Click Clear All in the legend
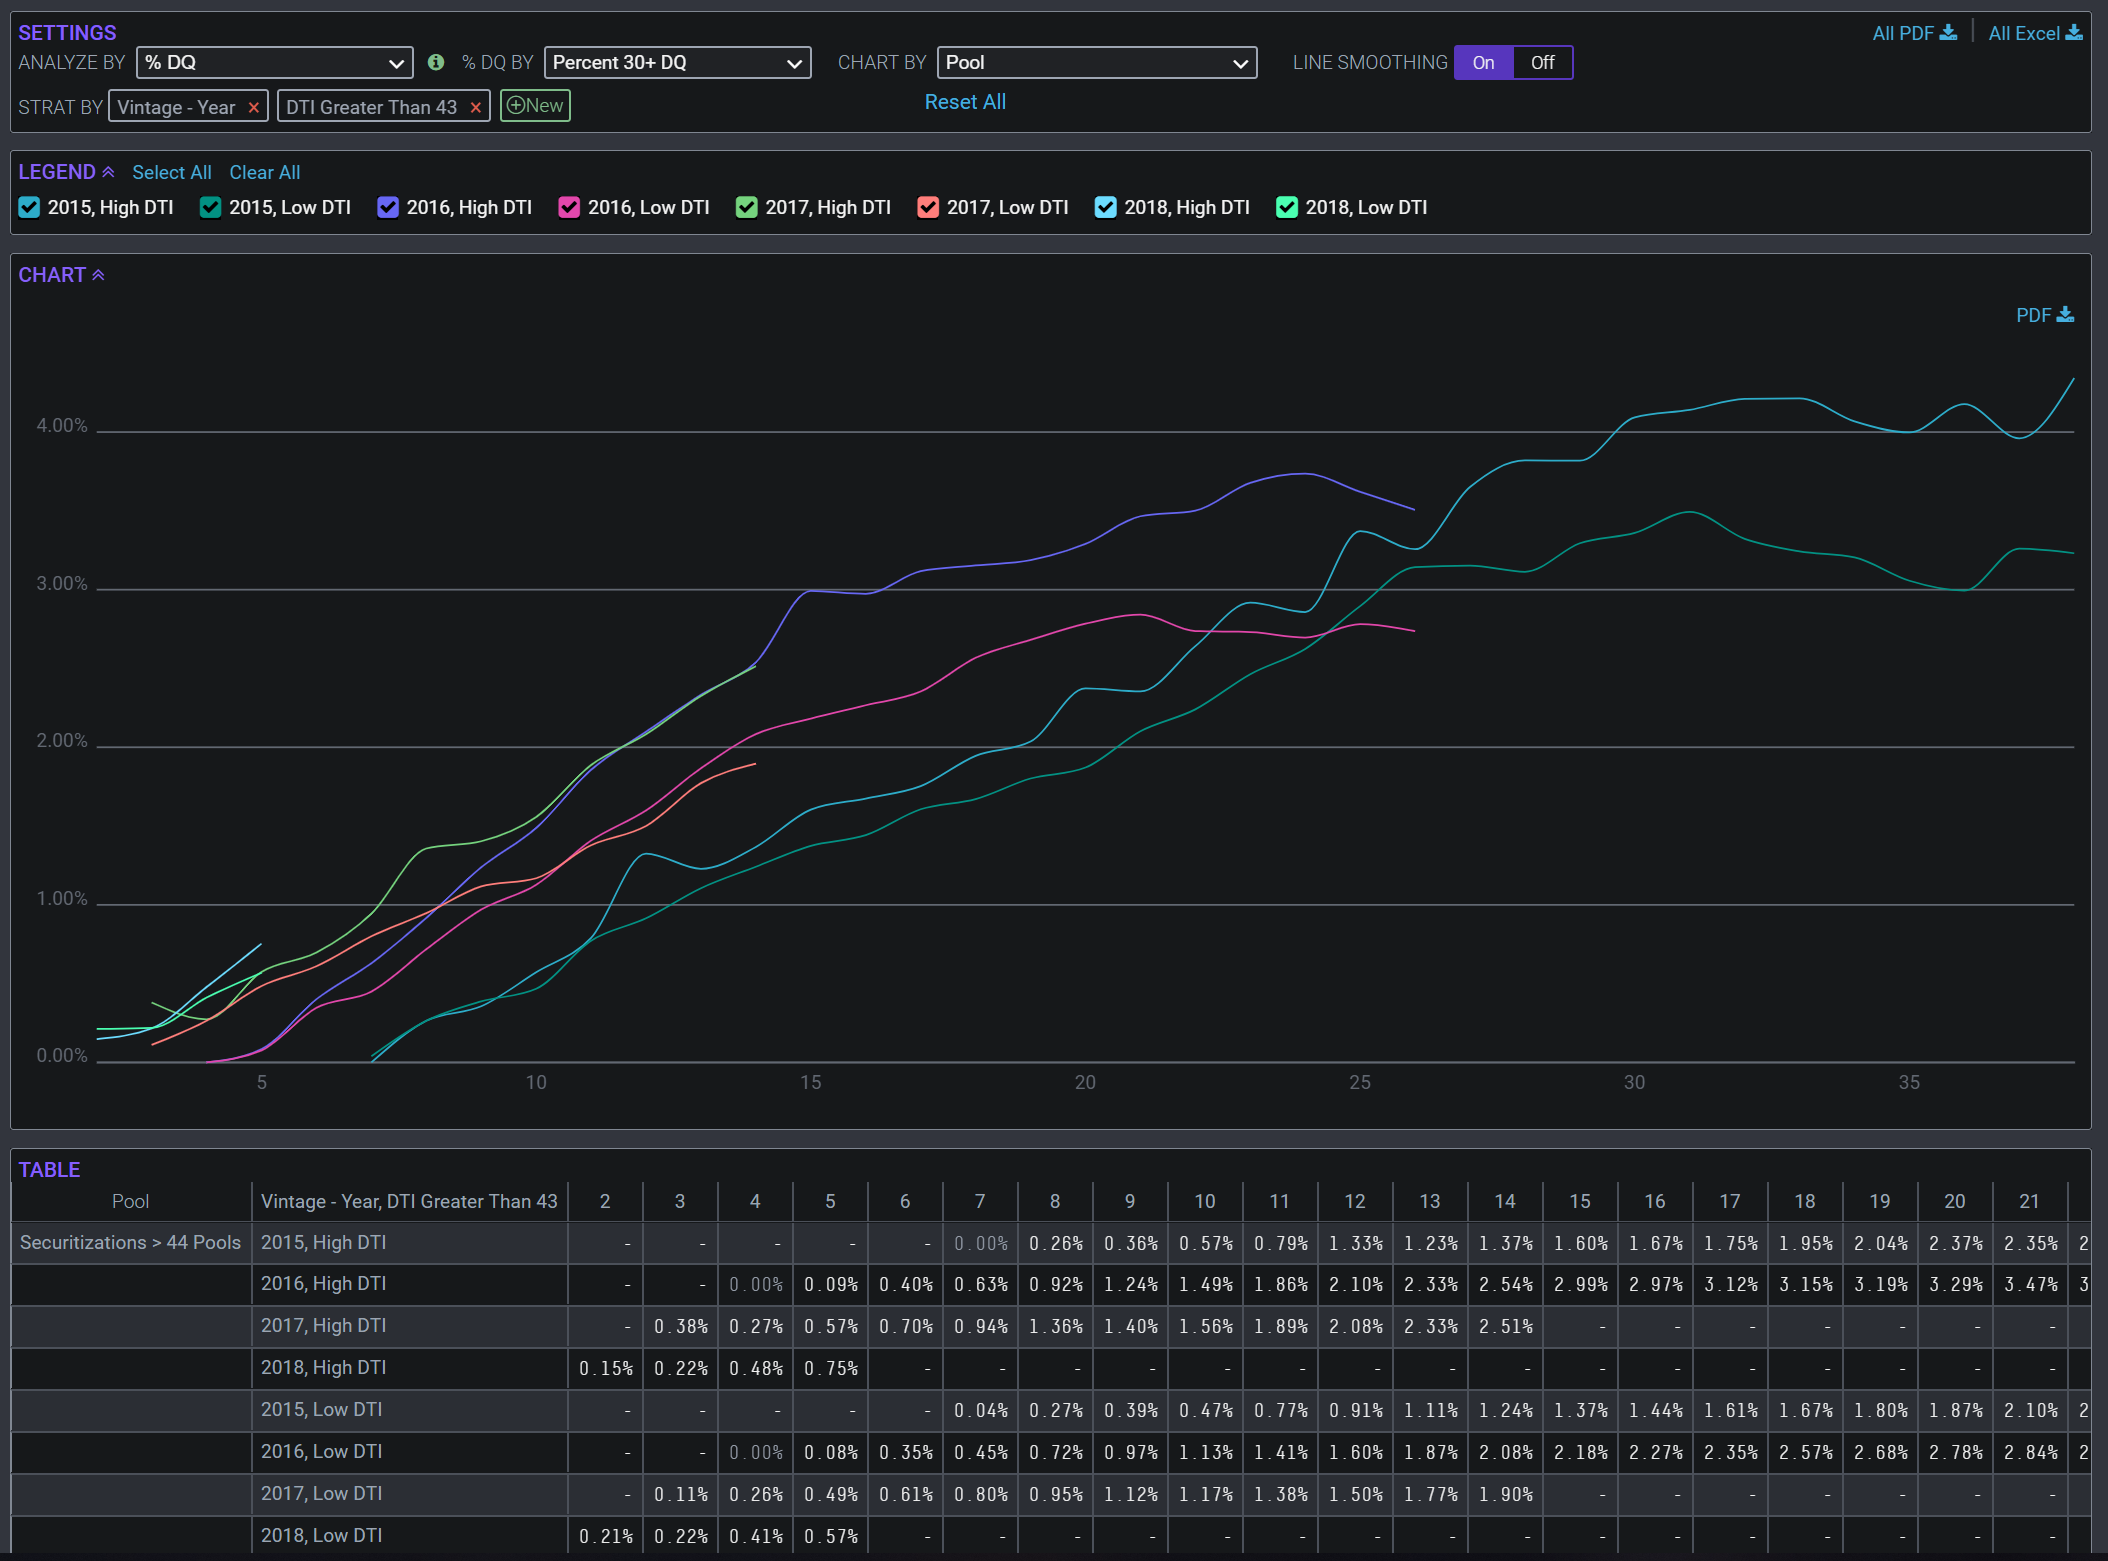This screenshot has height=1561, width=2108. (264, 172)
